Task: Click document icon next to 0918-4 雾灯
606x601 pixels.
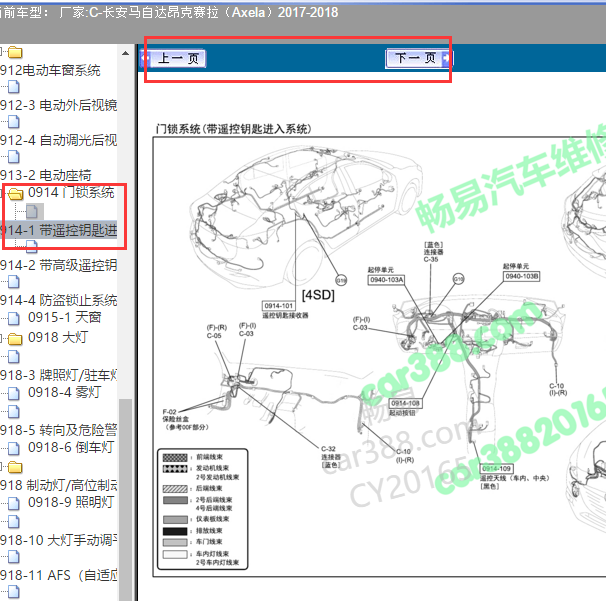Action: [14, 393]
